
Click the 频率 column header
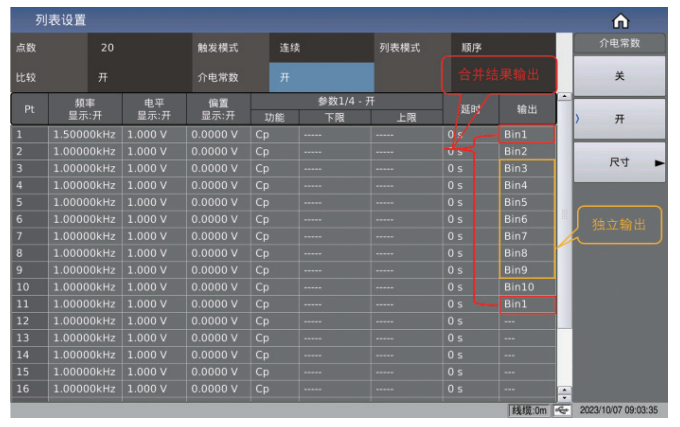click(x=85, y=108)
